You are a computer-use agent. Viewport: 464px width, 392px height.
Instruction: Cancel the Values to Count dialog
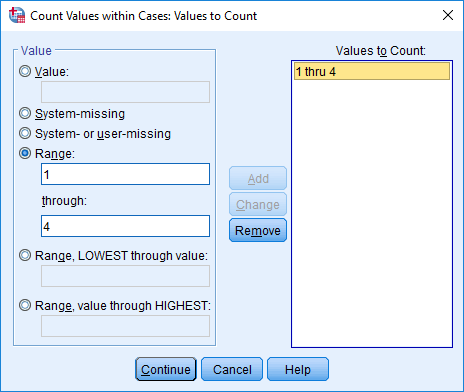tap(232, 369)
